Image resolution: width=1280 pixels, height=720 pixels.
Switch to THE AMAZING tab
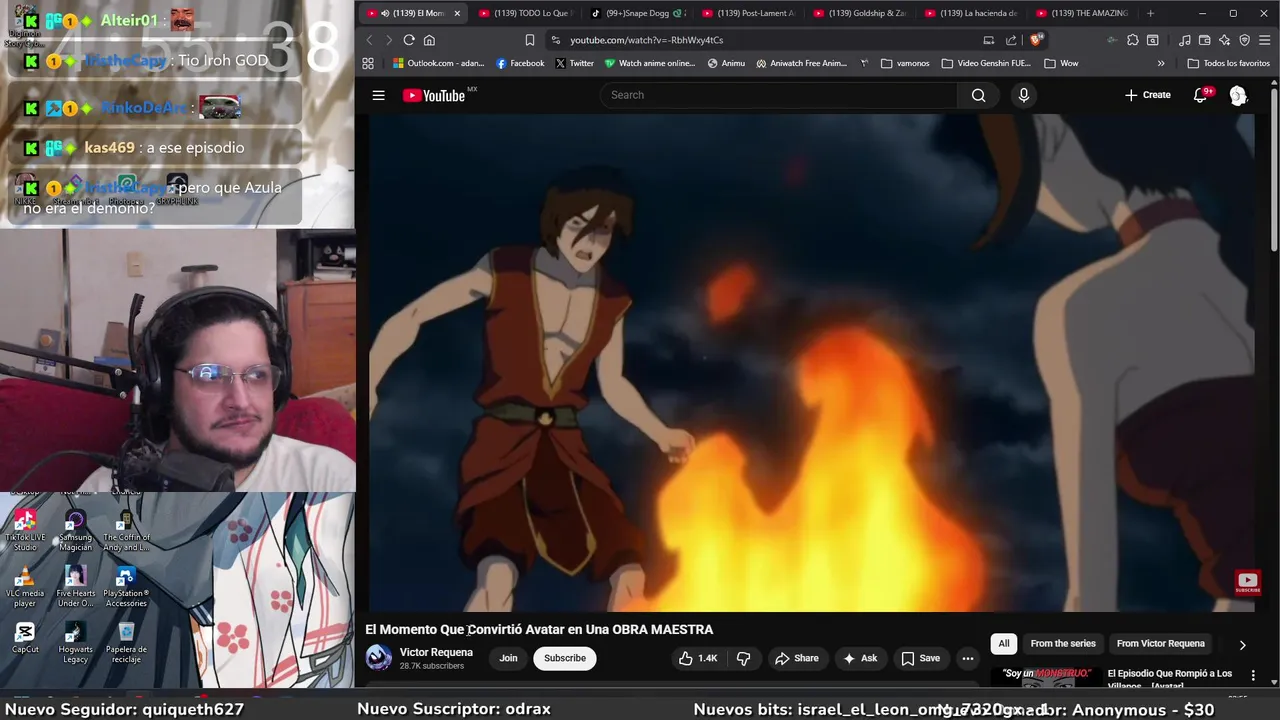click(x=1084, y=13)
